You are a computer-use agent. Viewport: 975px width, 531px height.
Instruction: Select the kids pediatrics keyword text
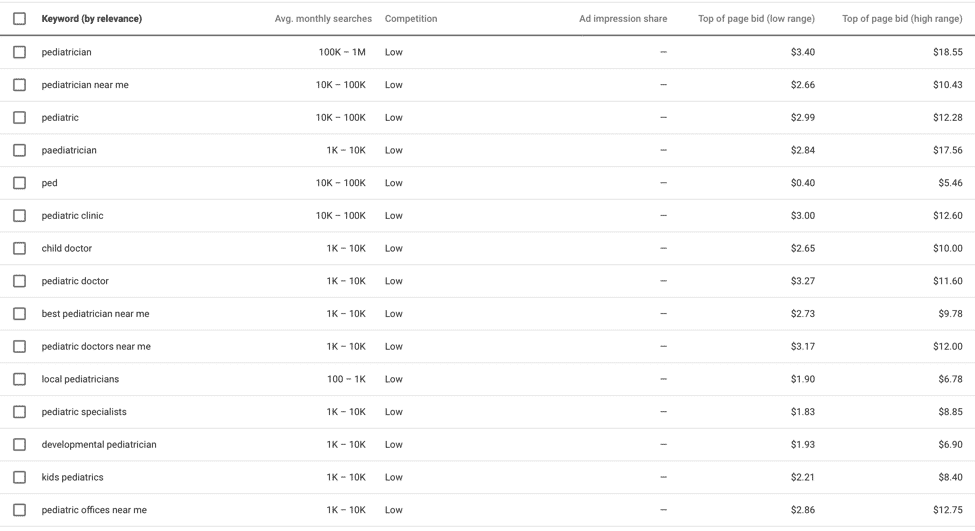[x=72, y=478]
